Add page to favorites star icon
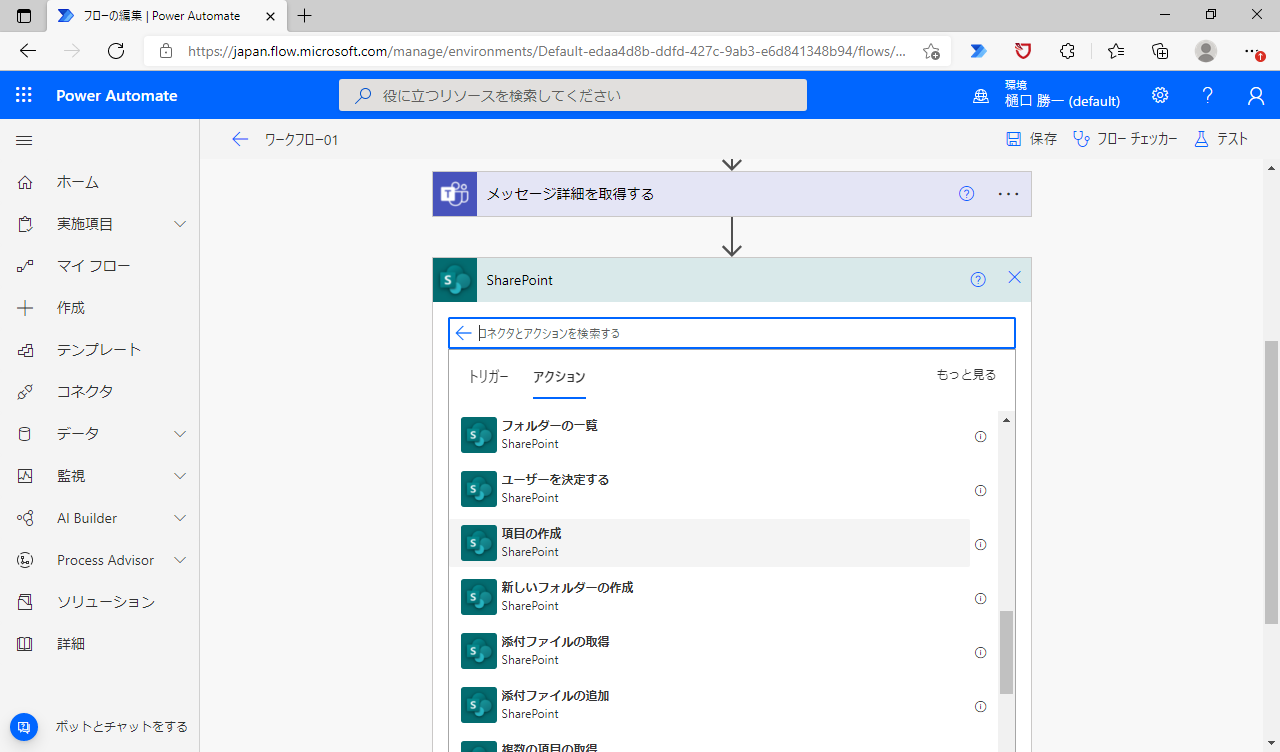Image resolution: width=1280 pixels, height=752 pixels. pos(931,51)
